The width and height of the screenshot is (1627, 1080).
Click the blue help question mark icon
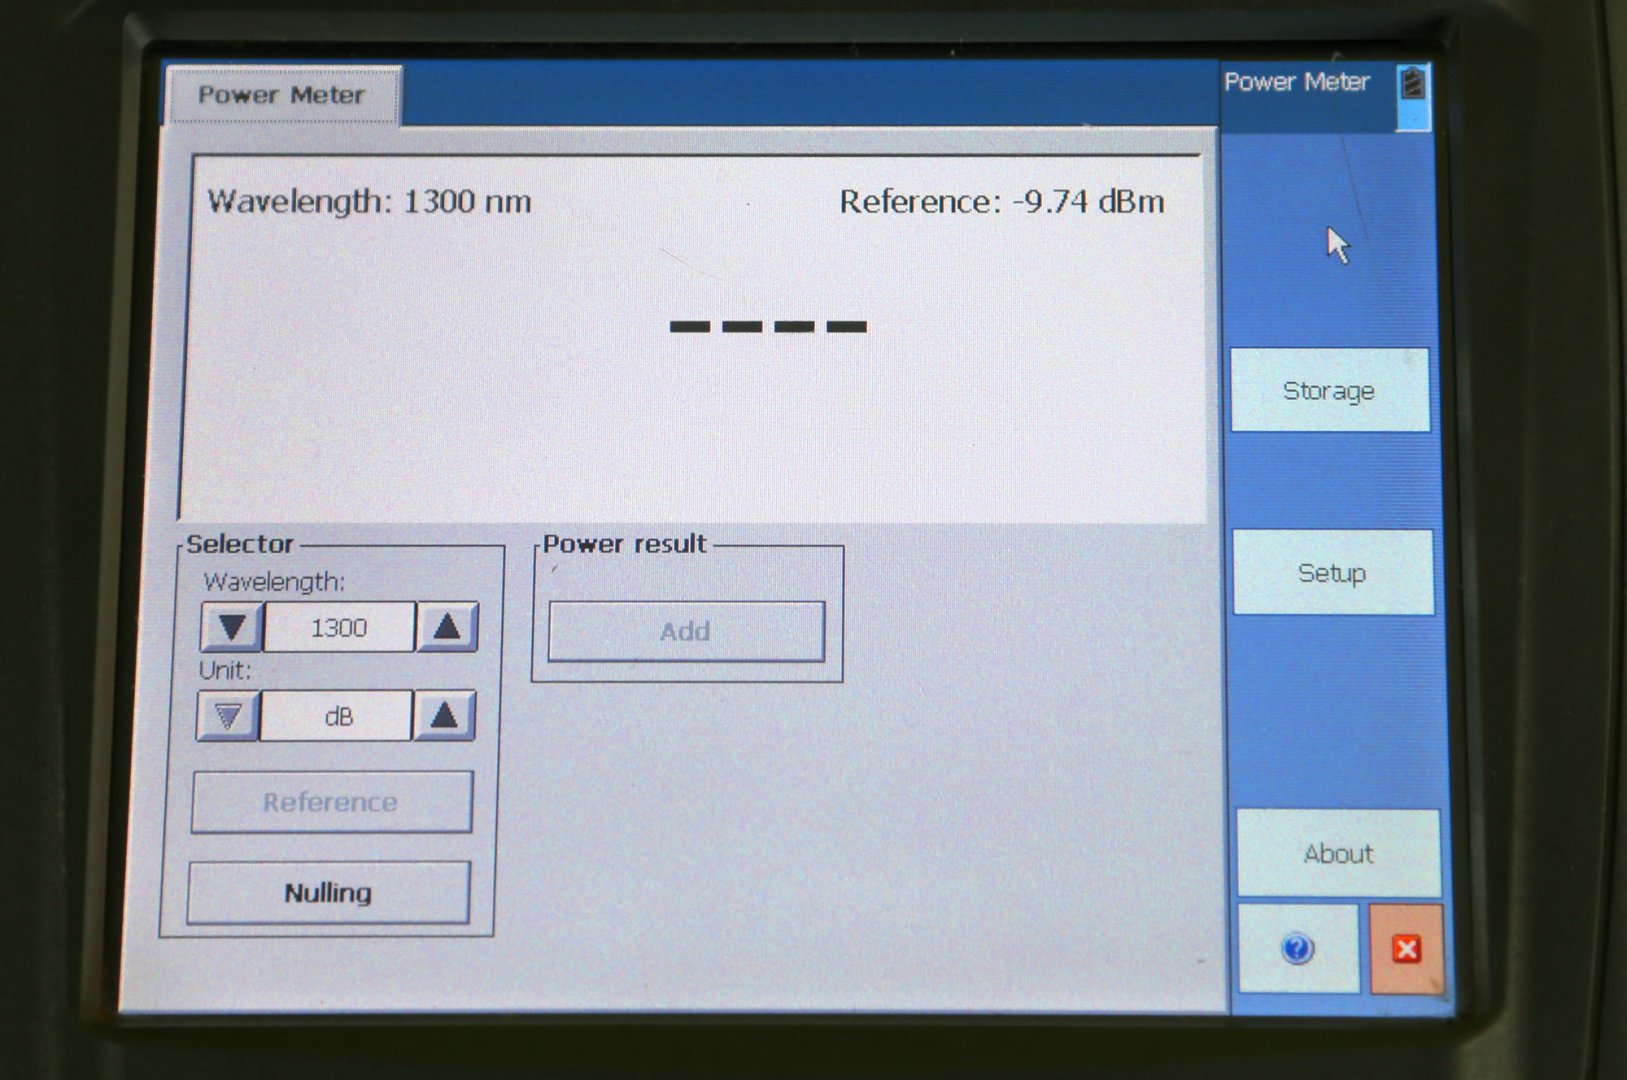pos(1298,949)
